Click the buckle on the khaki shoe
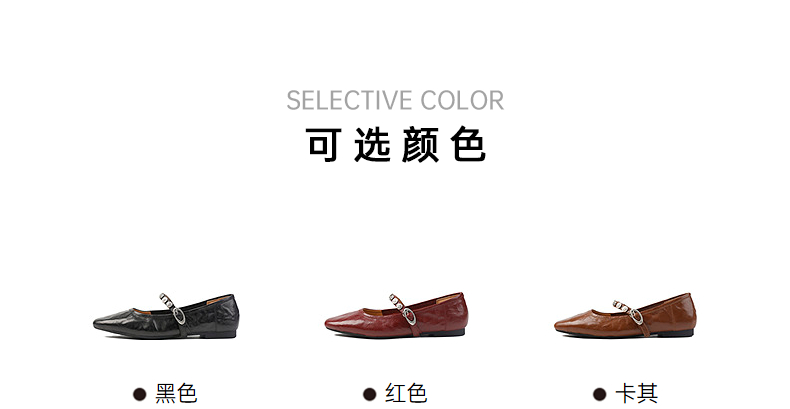 (x=637, y=316)
